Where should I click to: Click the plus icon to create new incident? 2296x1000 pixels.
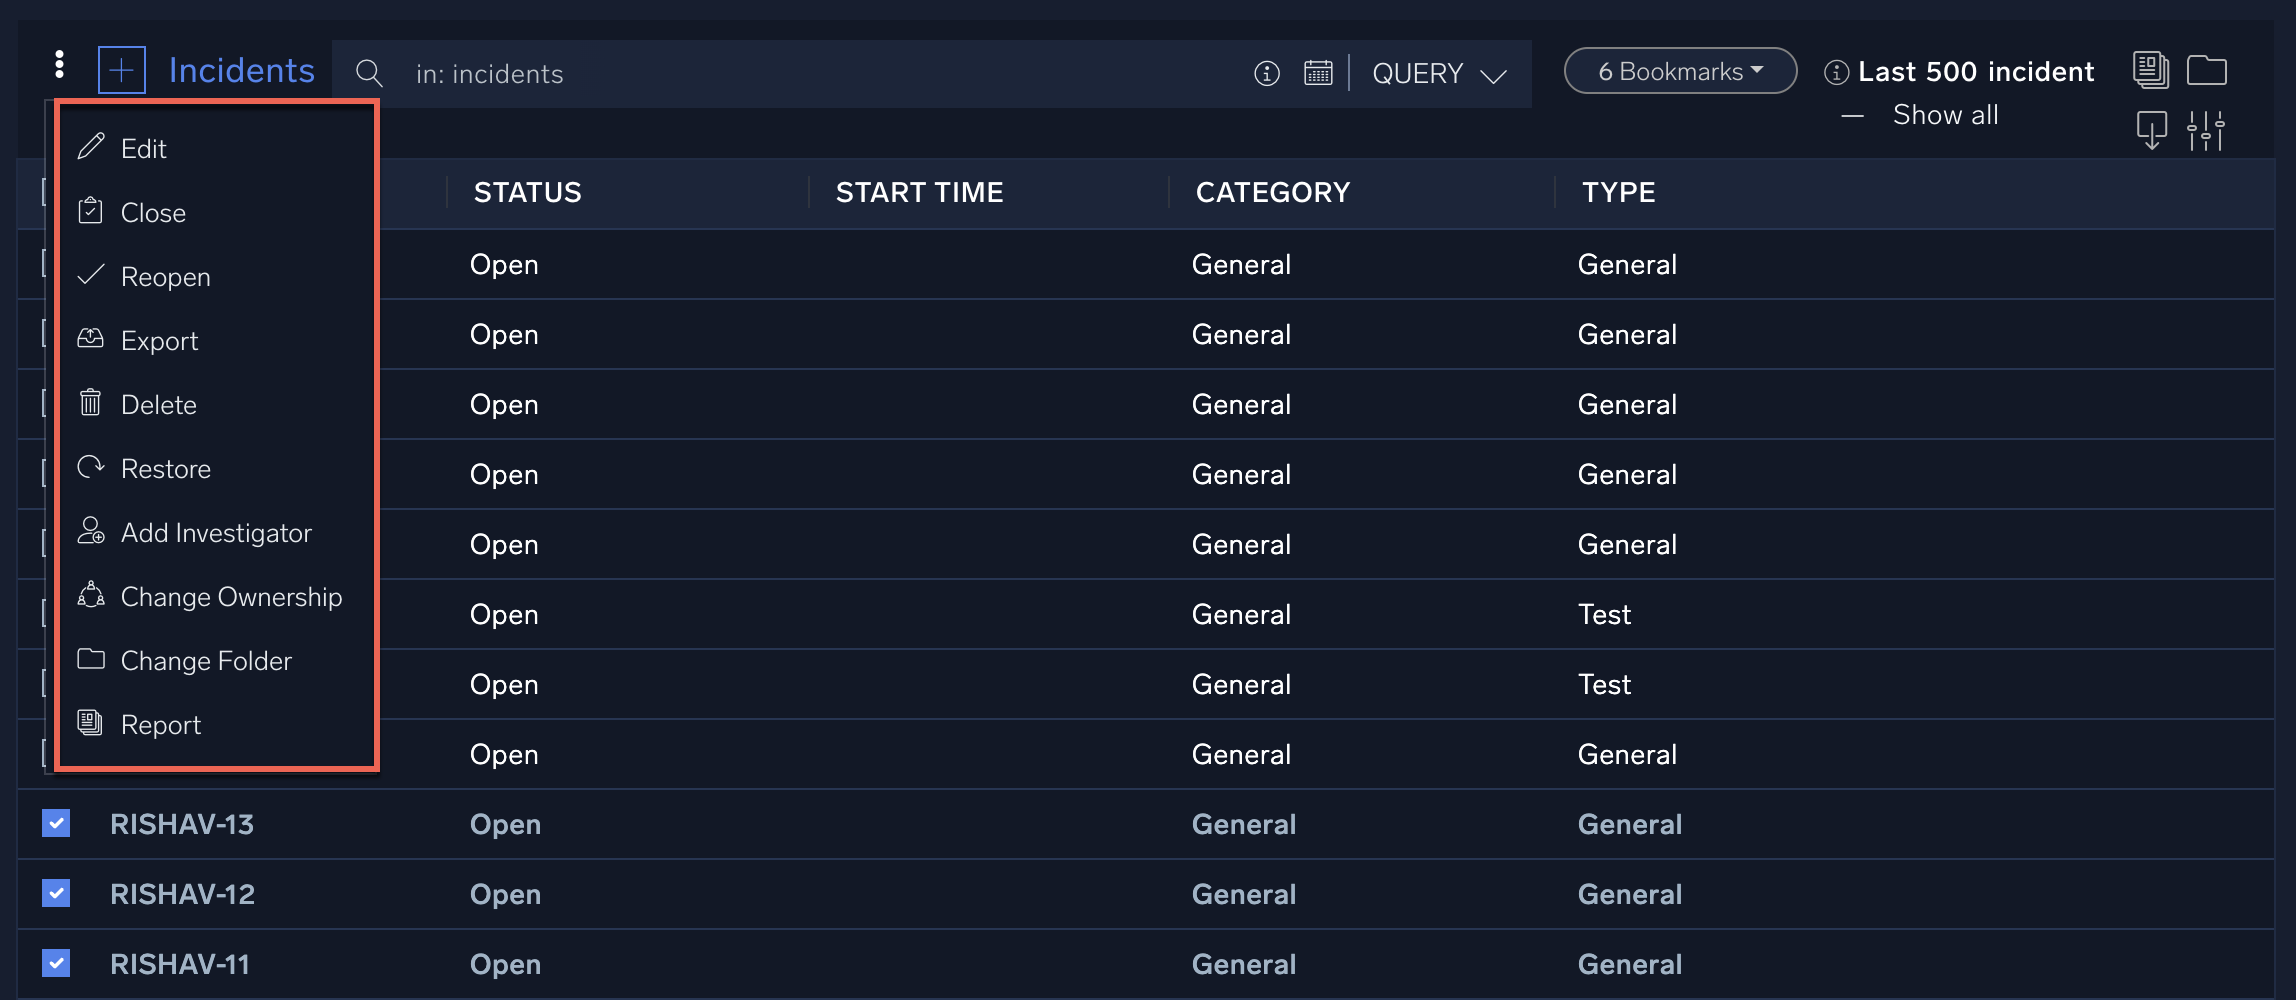(122, 71)
